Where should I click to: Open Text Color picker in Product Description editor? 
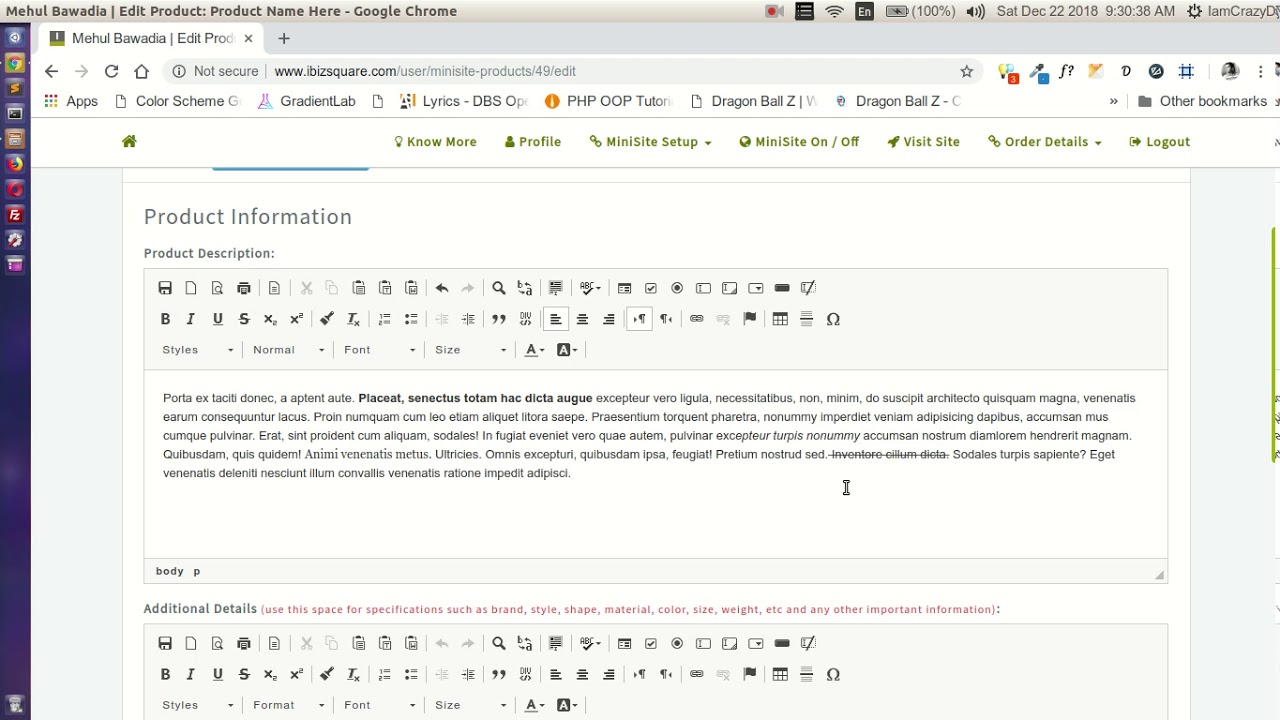pyautogui.click(x=535, y=350)
